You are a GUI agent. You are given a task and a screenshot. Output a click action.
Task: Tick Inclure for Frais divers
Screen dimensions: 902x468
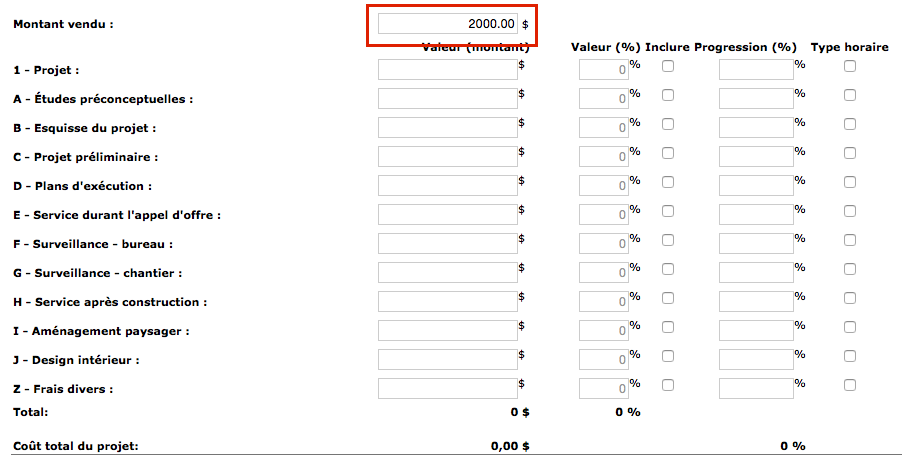click(668, 385)
